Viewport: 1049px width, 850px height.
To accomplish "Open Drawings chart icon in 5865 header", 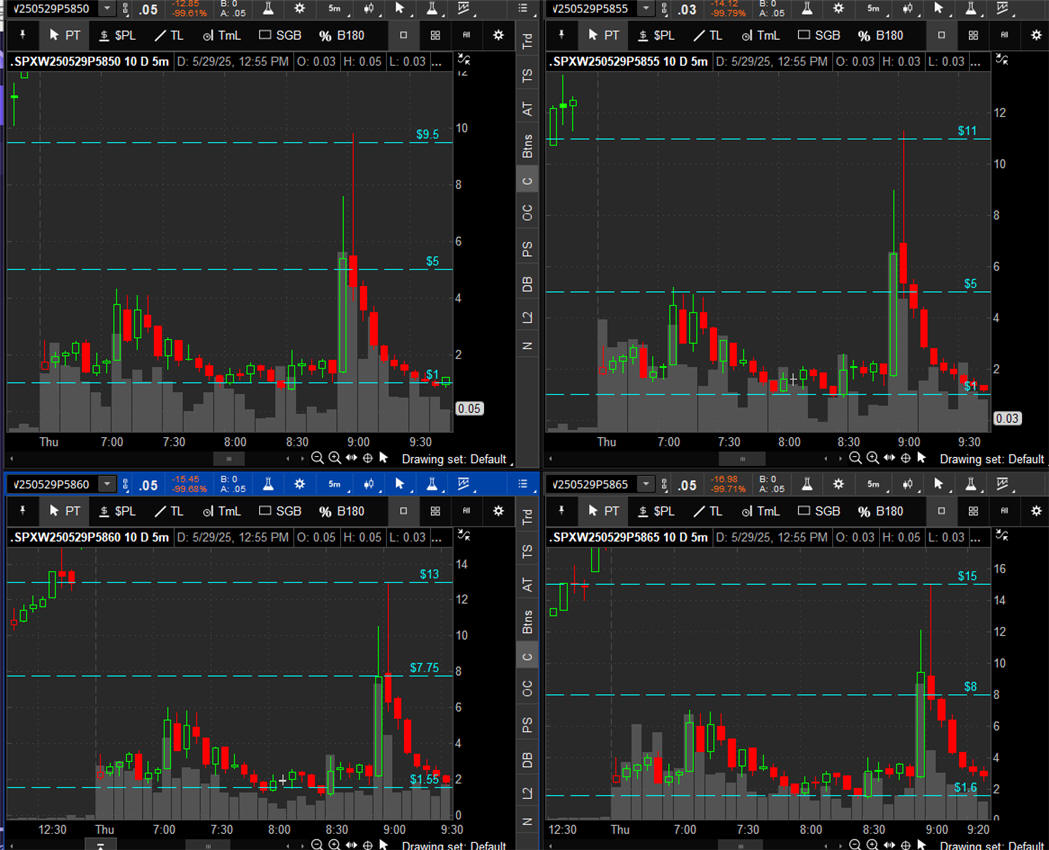I will click(x=1003, y=484).
